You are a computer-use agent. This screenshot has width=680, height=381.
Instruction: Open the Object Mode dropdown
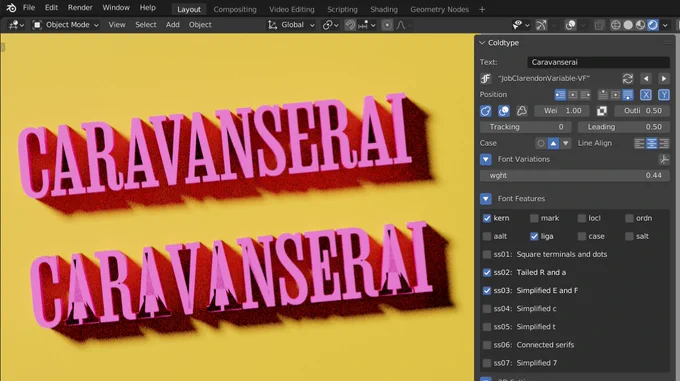[x=66, y=25]
